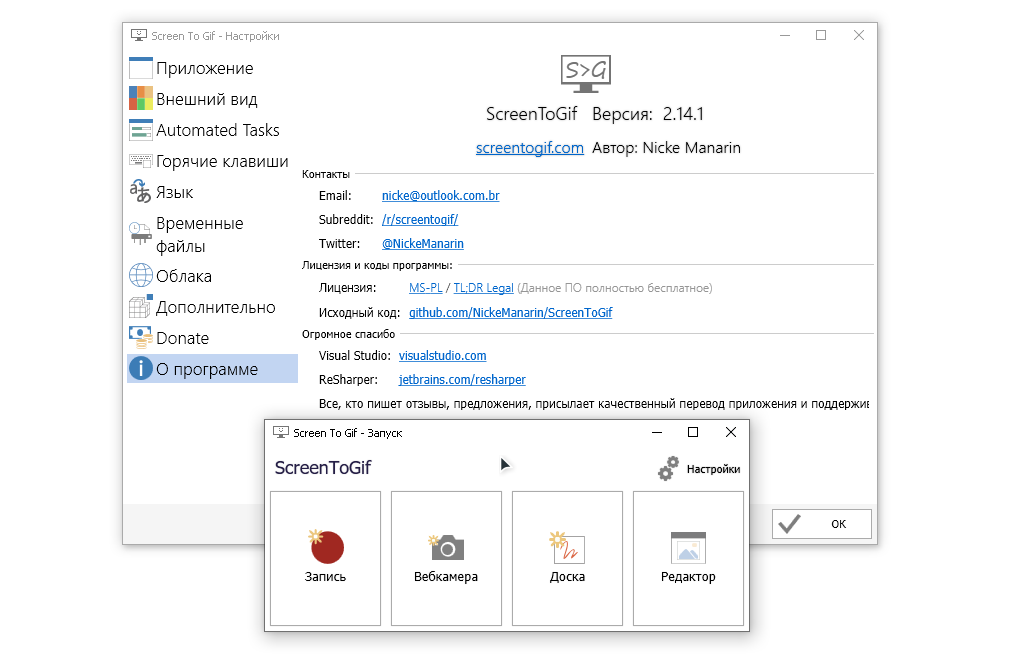Open the Дополнительно label
This screenshot has height=655, width=1010.
click(x=216, y=307)
